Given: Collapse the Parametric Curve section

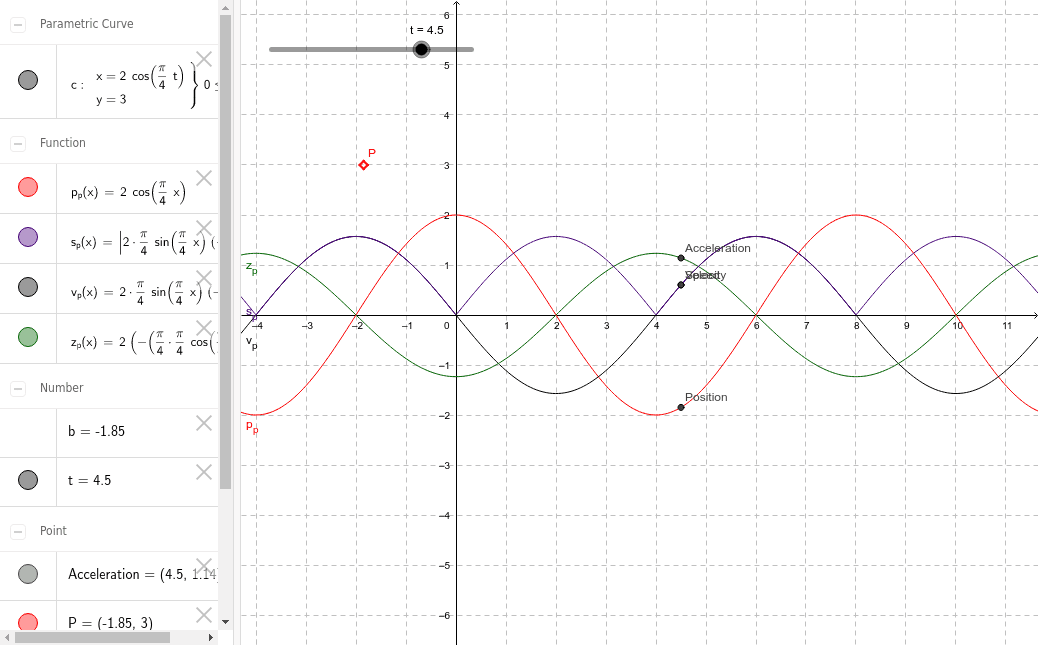Looking at the screenshot, I should click(18, 25).
